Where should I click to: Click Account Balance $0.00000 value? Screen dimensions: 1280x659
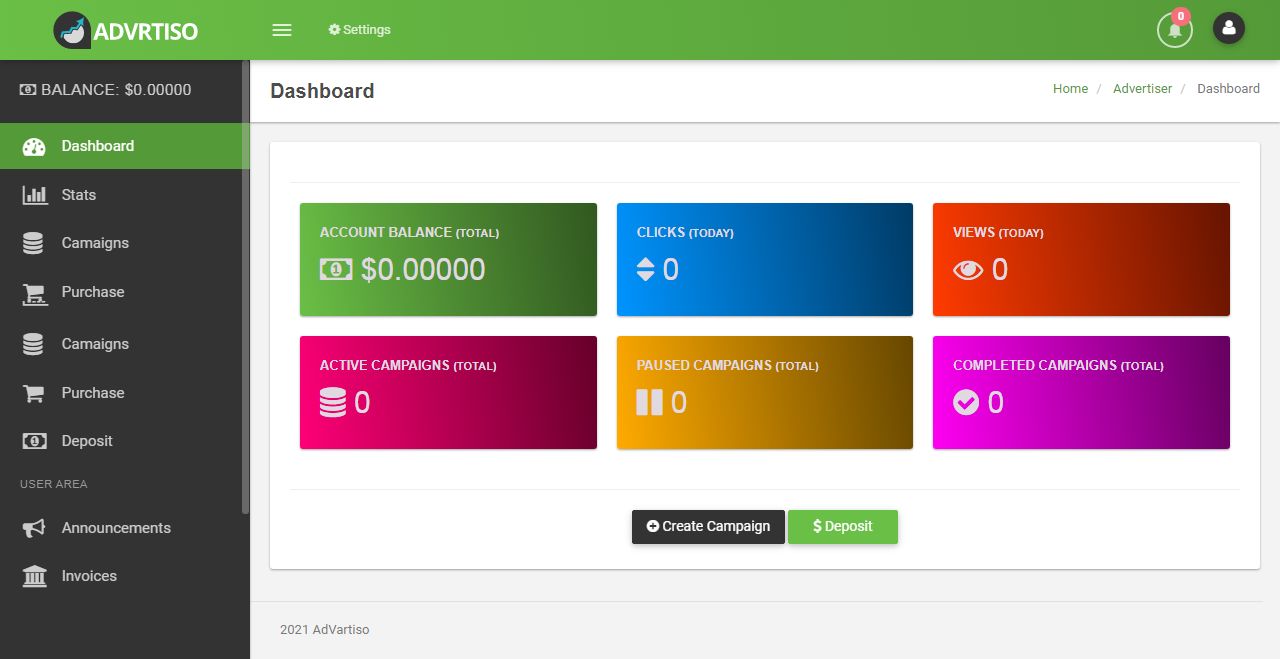[x=423, y=269]
